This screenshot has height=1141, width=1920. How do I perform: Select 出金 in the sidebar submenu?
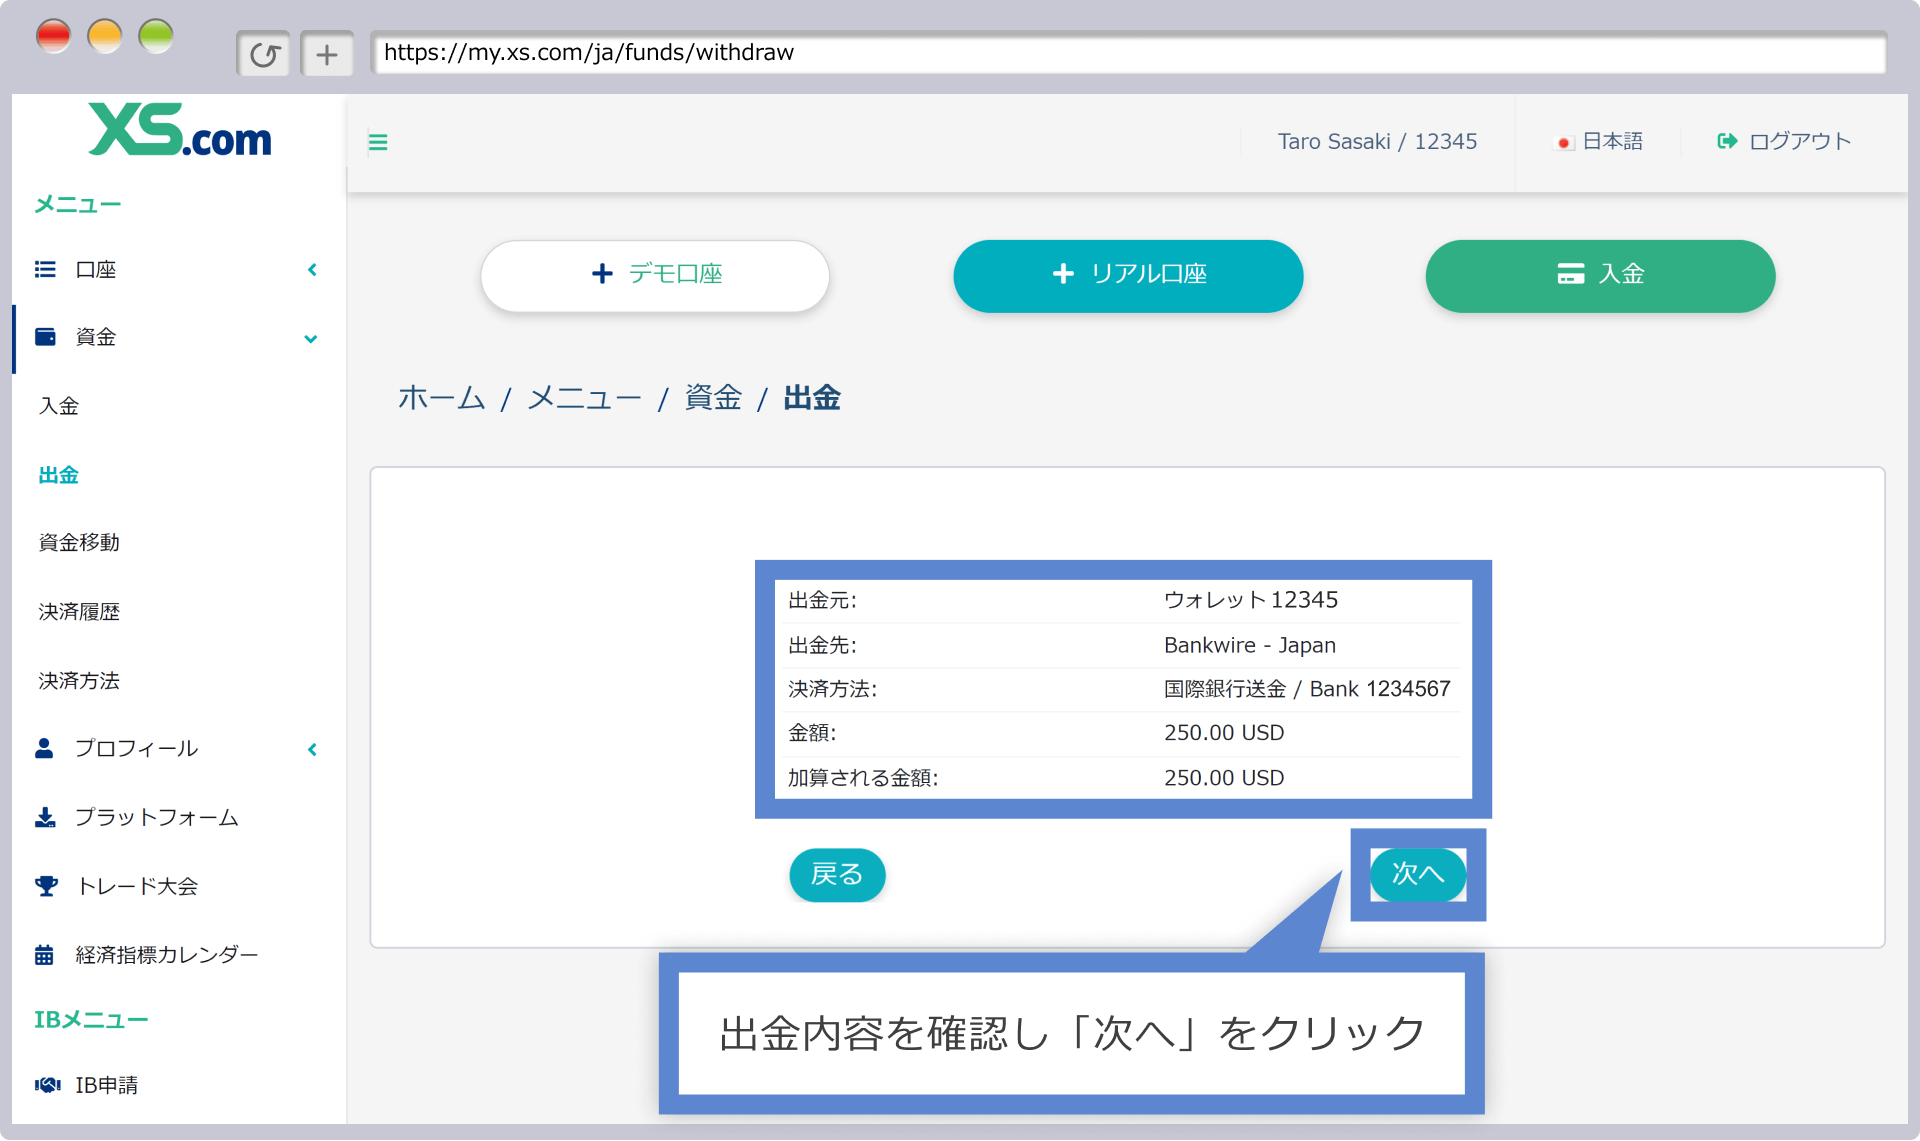[59, 475]
